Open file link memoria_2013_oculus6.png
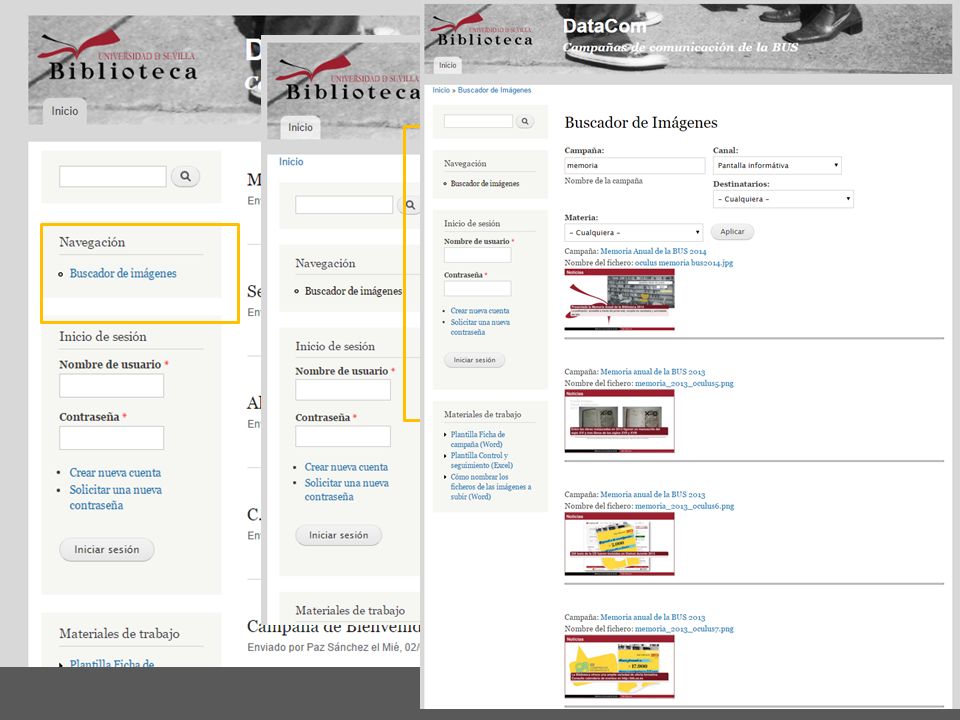The image size is (960, 720). tap(684, 506)
